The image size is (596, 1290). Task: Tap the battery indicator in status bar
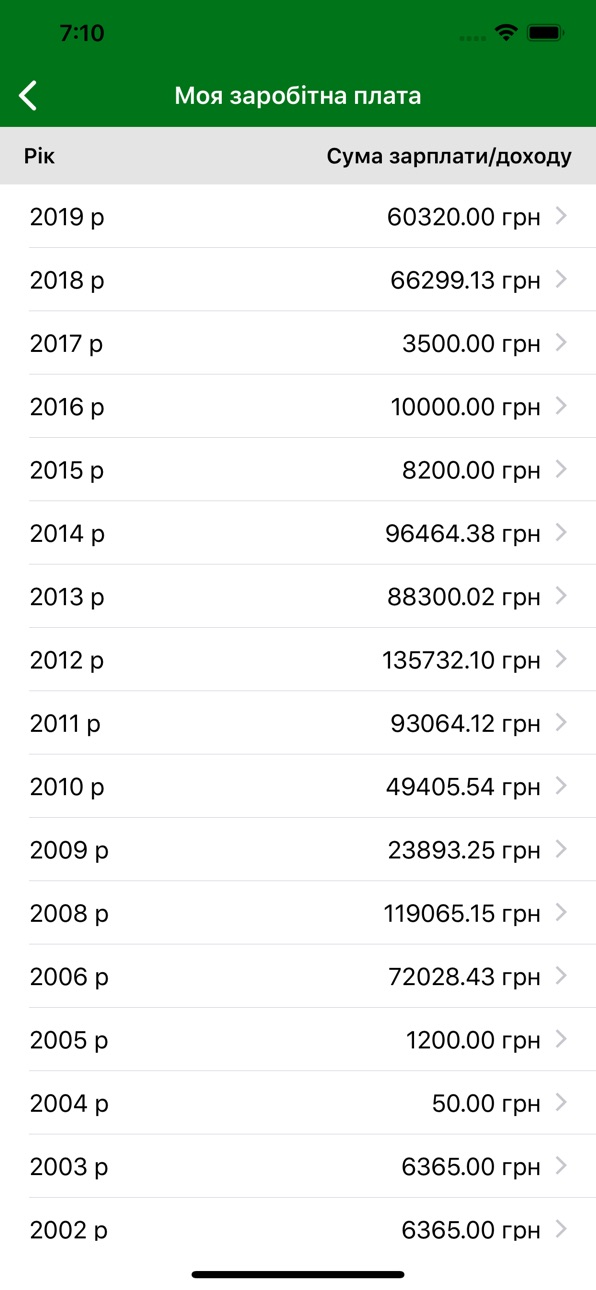pyautogui.click(x=546, y=33)
